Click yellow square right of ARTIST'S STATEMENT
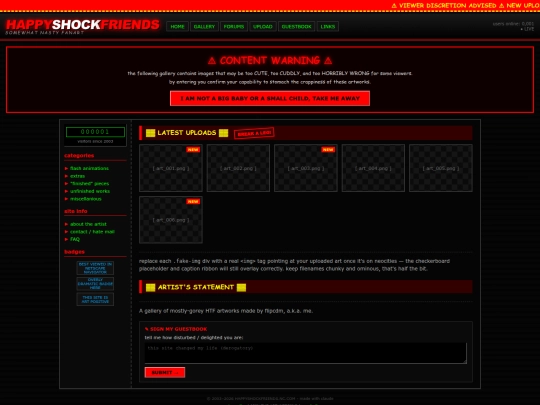The height and width of the screenshot is (405, 540). coord(241,288)
